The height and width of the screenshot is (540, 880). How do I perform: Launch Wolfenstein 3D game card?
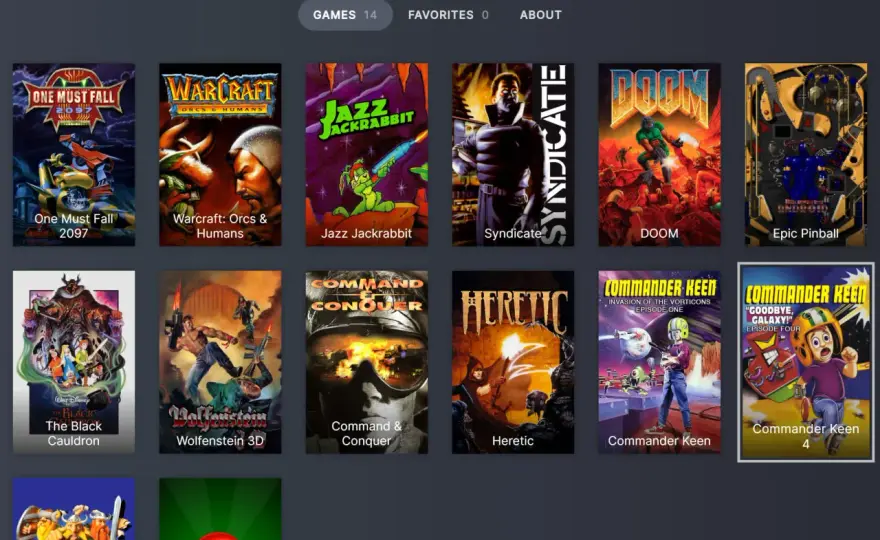[x=221, y=362]
